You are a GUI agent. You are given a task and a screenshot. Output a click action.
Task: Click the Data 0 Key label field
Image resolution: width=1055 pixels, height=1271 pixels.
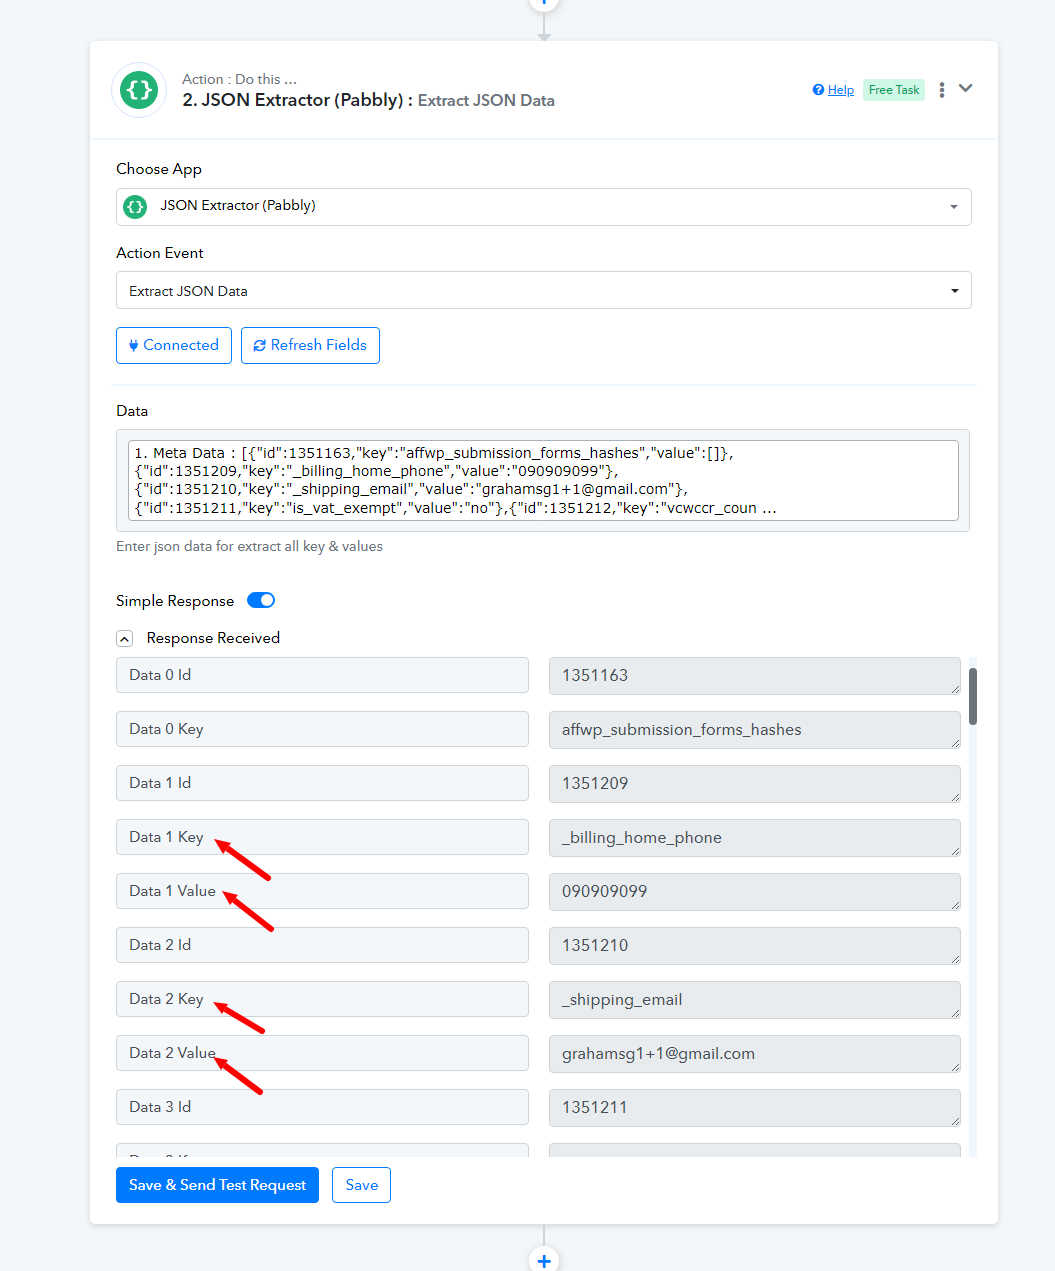tap(322, 729)
